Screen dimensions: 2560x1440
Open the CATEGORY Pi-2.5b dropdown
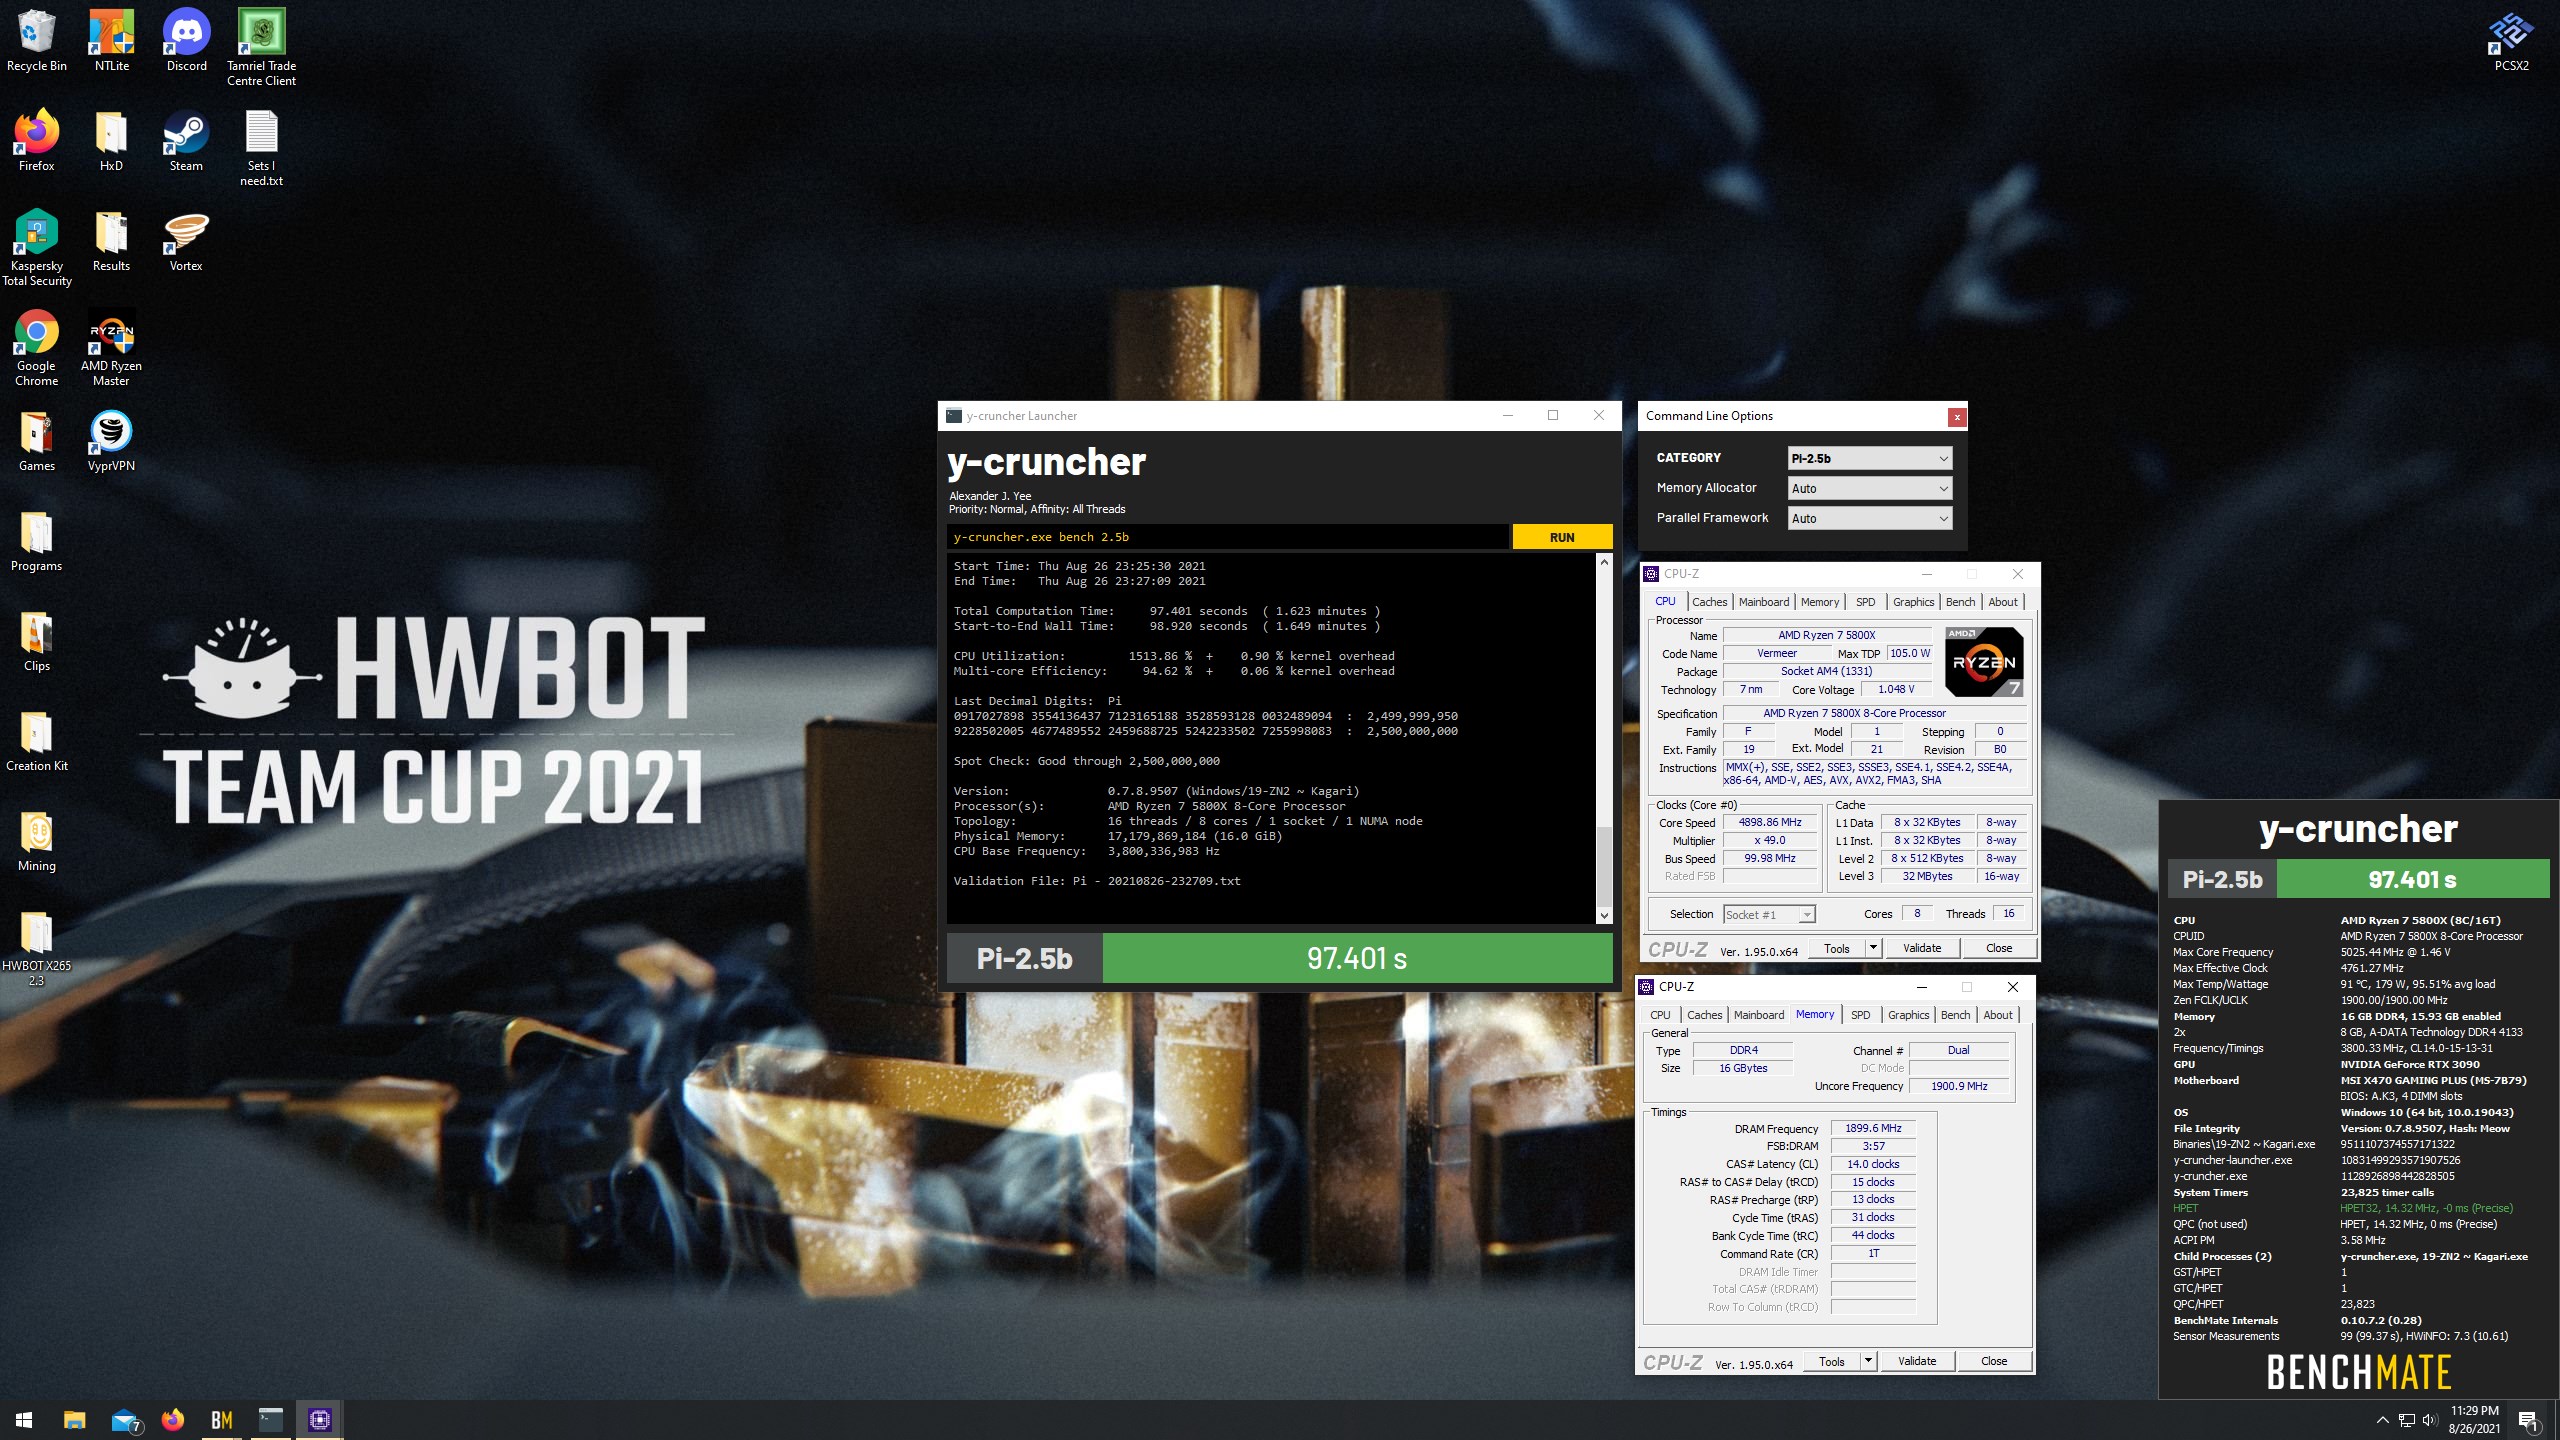click(1869, 458)
